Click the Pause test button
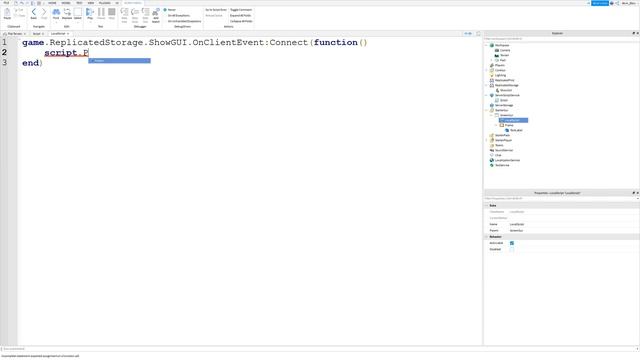This screenshot has height=360, width=640. 101,13
